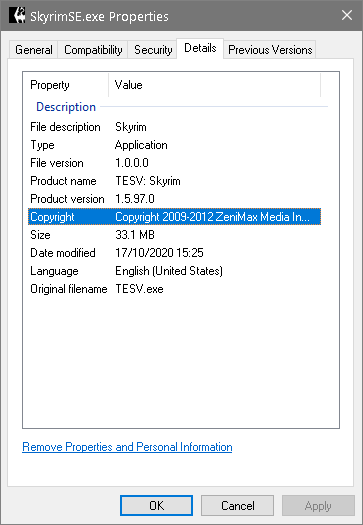The height and width of the screenshot is (525, 363).
Task: Select the Language property row
Action: [x=174, y=271]
